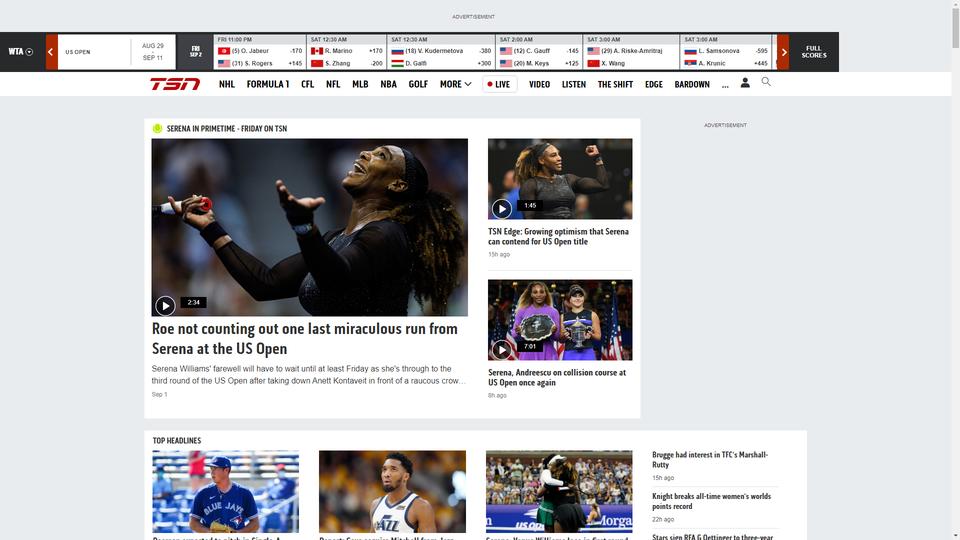960x540 pixels.
Task: Open the LISTEN page
Action: (x=574, y=84)
